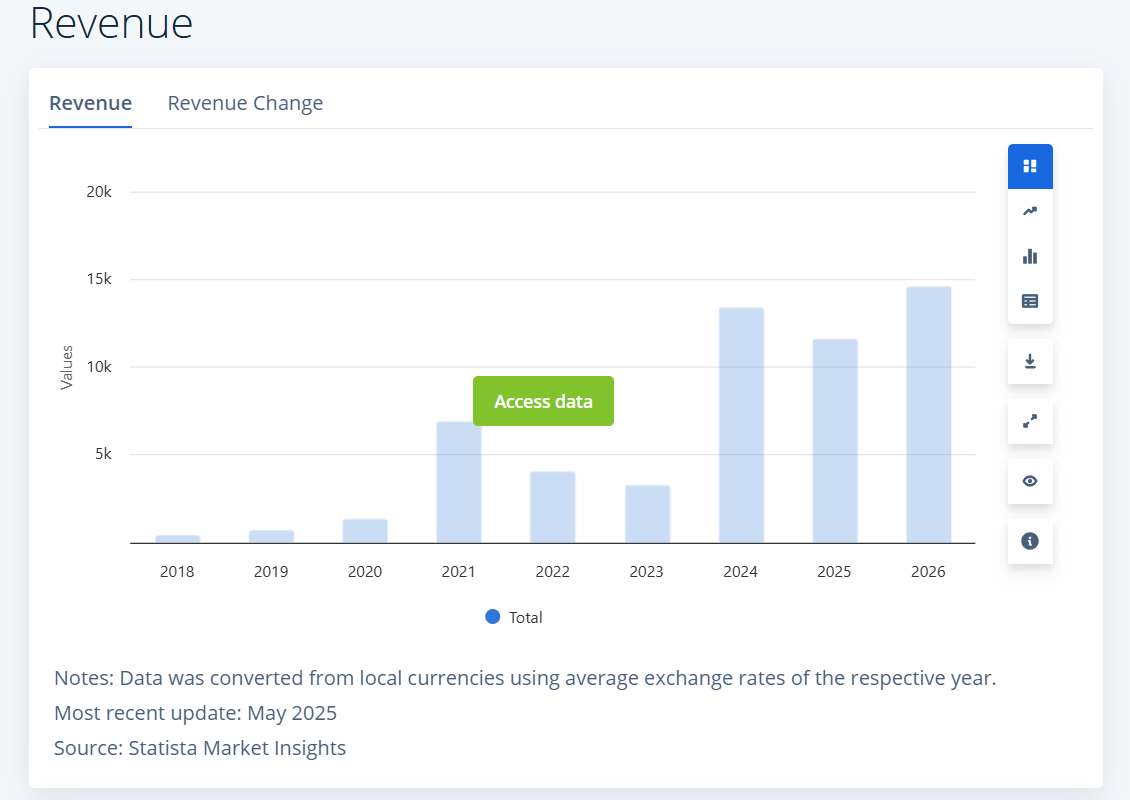Toggle the Total legend label
Image resolution: width=1130 pixels, height=800 pixels.
point(525,618)
